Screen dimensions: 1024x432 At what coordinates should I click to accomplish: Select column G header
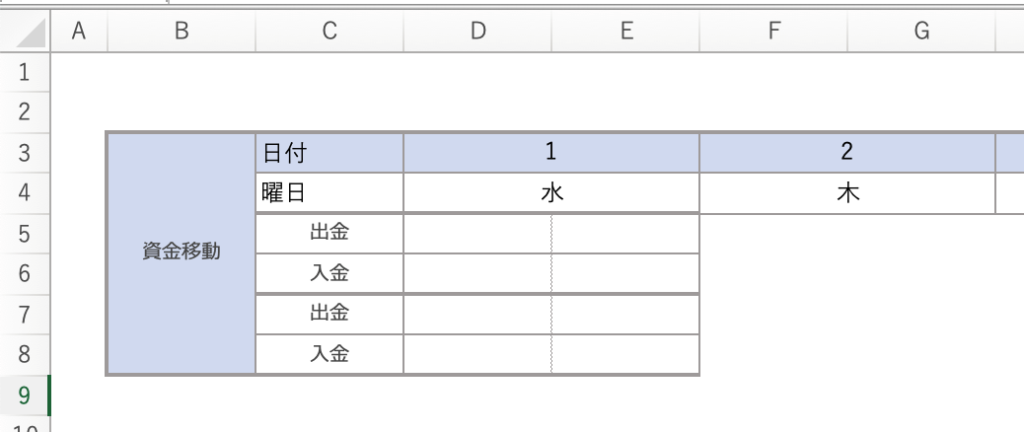[x=921, y=32]
